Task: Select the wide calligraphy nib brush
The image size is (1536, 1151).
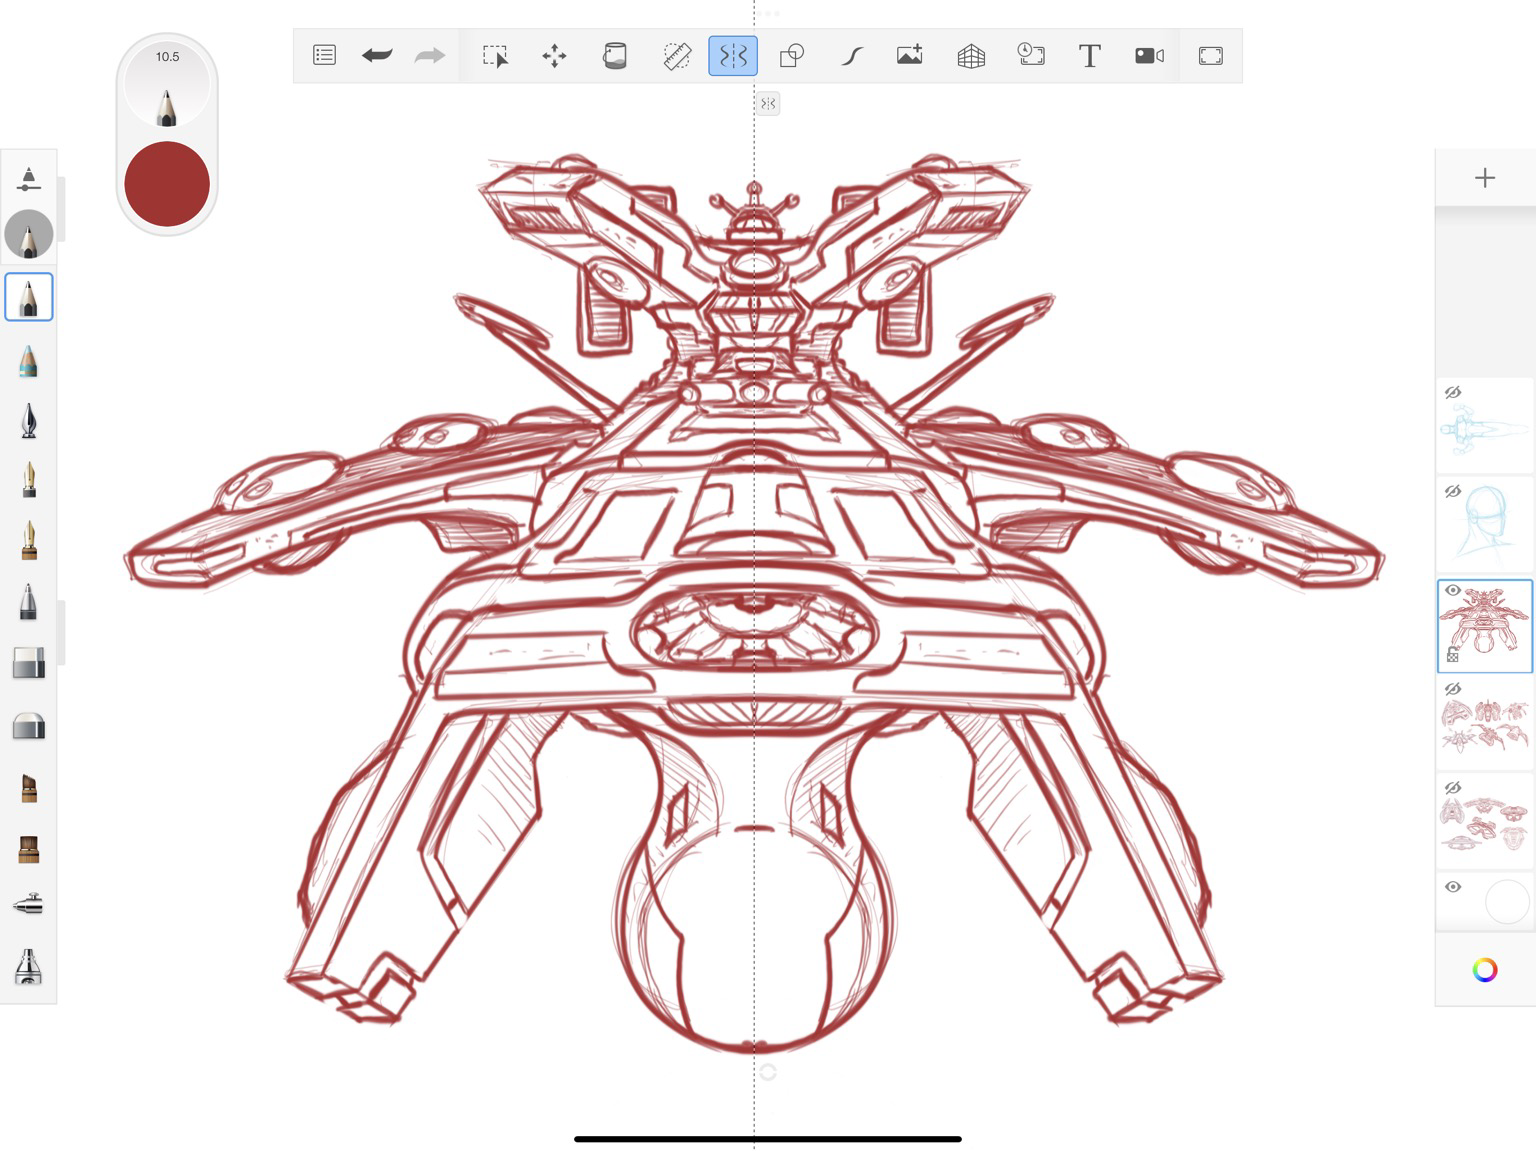Action: click(x=29, y=542)
